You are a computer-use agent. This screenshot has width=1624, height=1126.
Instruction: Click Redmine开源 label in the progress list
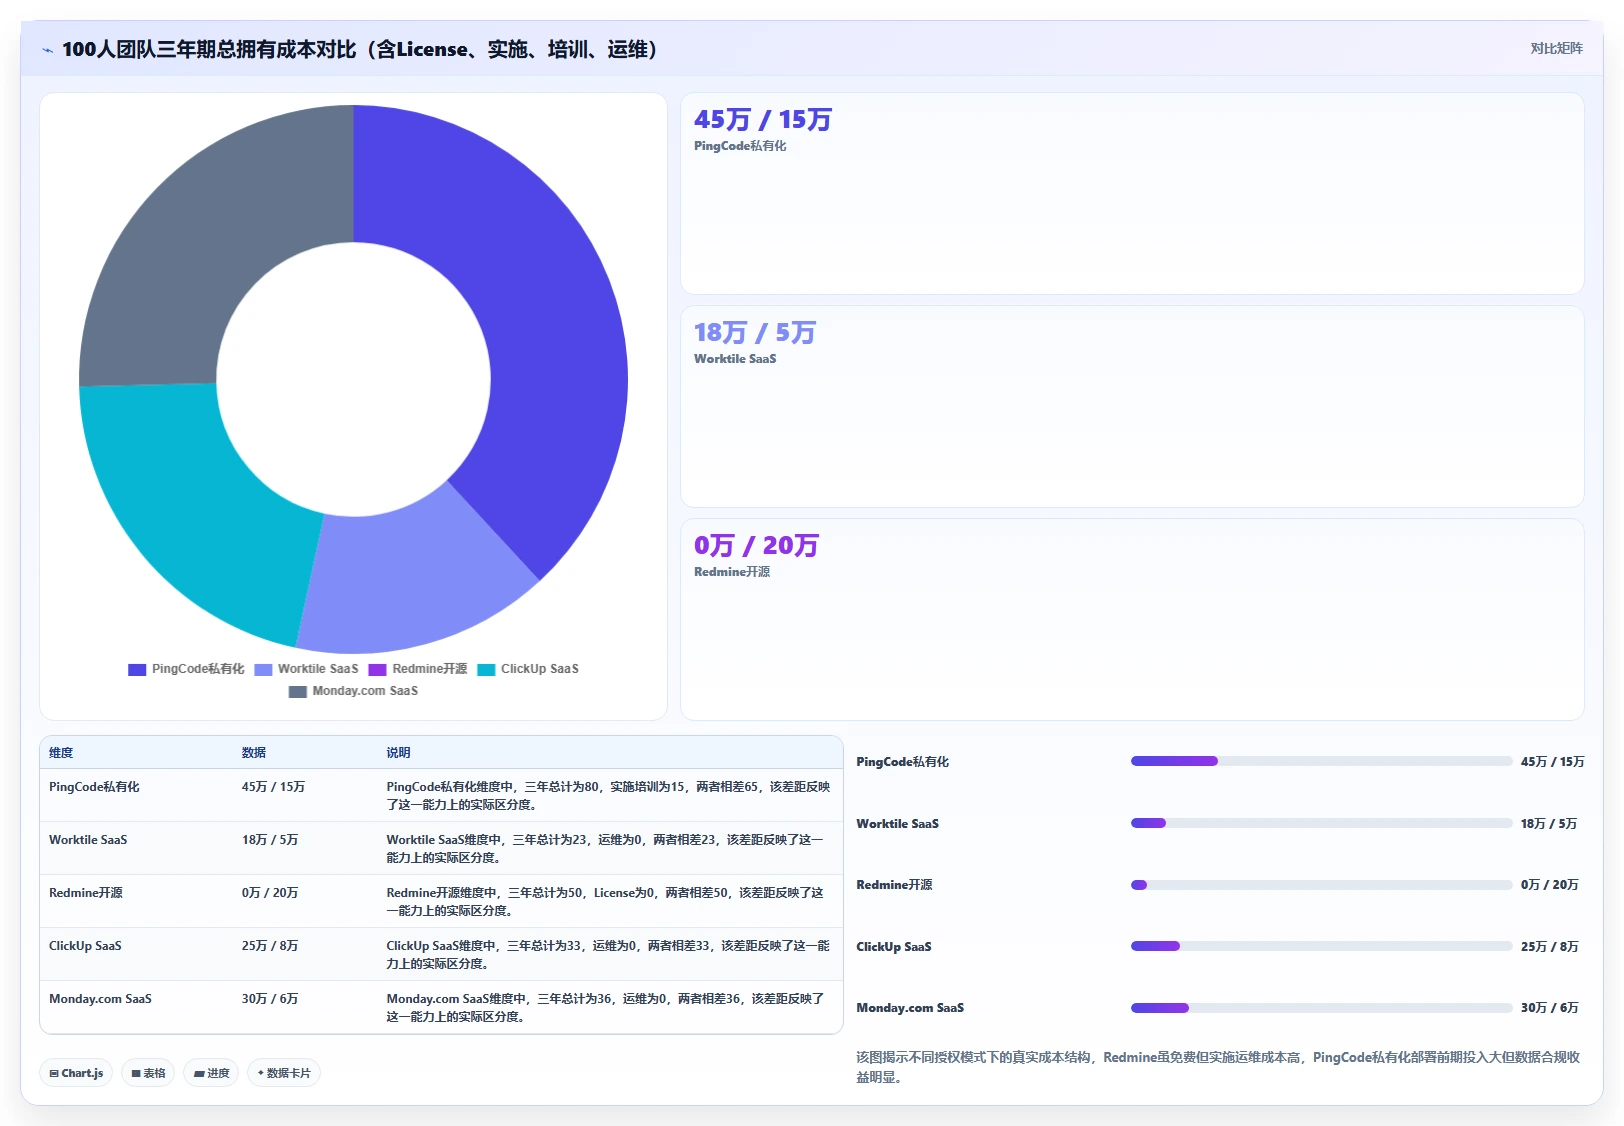pyautogui.click(x=894, y=885)
